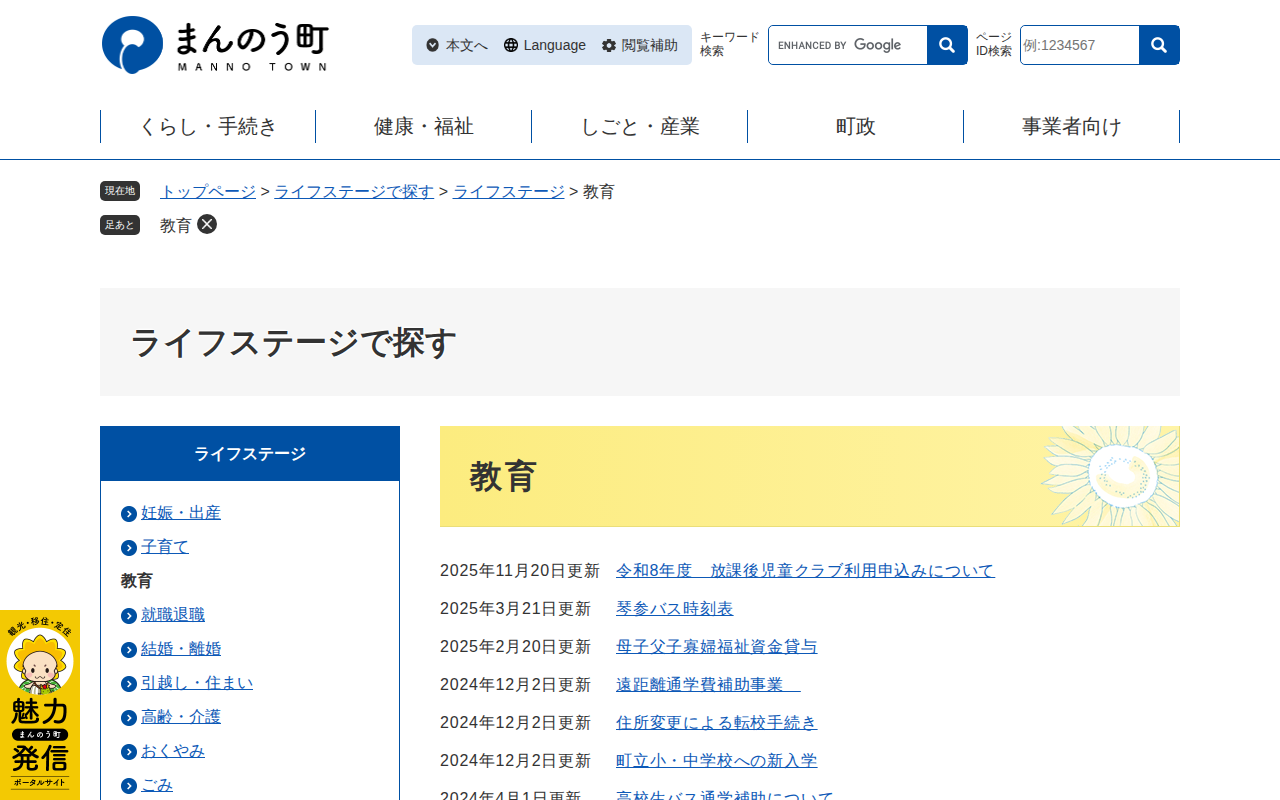
Task: Select 妊娠・出産 in the sidebar
Action: click(181, 513)
